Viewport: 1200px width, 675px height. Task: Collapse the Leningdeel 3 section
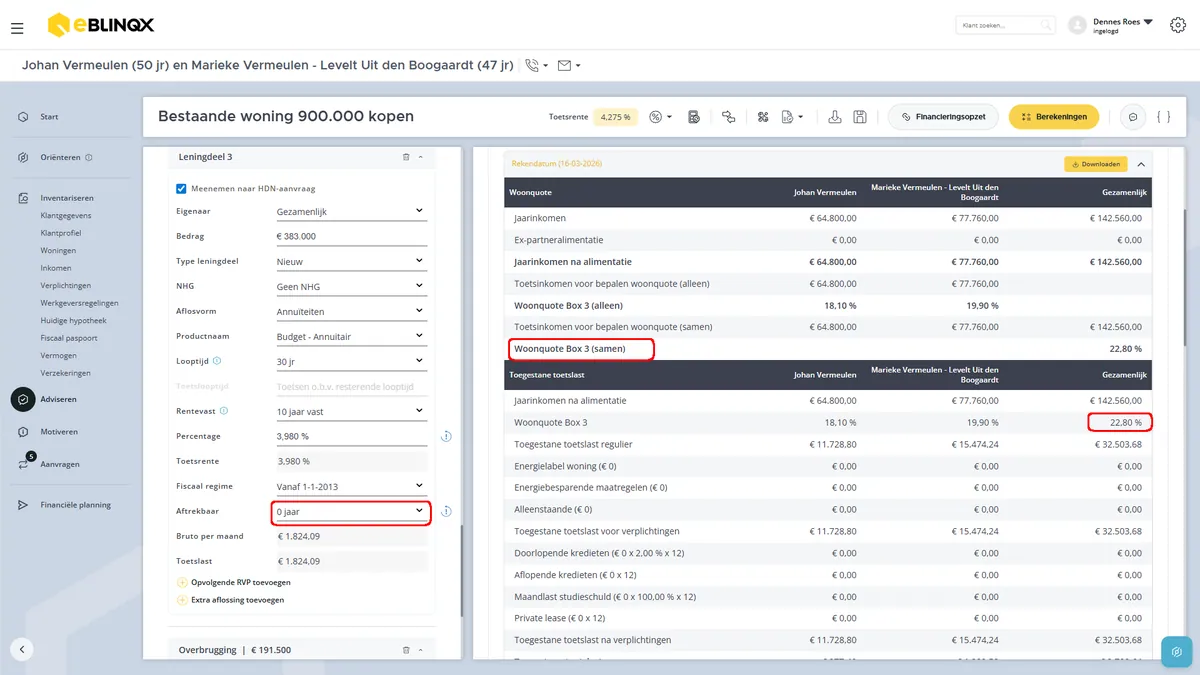(x=421, y=157)
